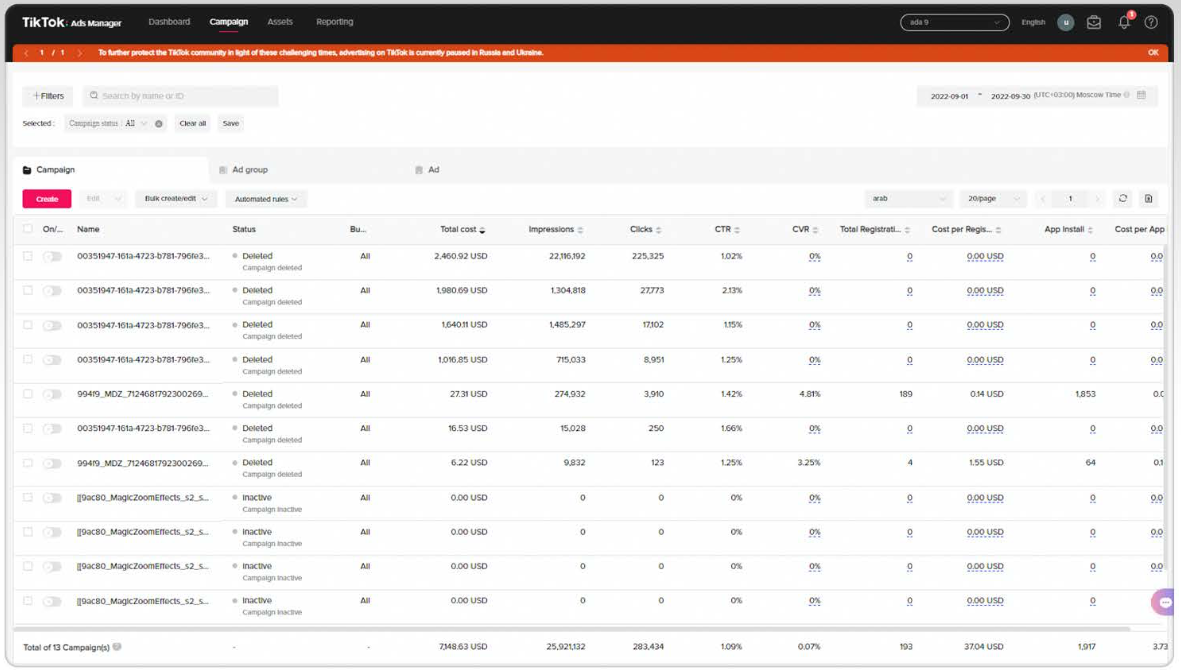Click the Create button
The width and height of the screenshot is (1181, 672).
[x=47, y=199]
